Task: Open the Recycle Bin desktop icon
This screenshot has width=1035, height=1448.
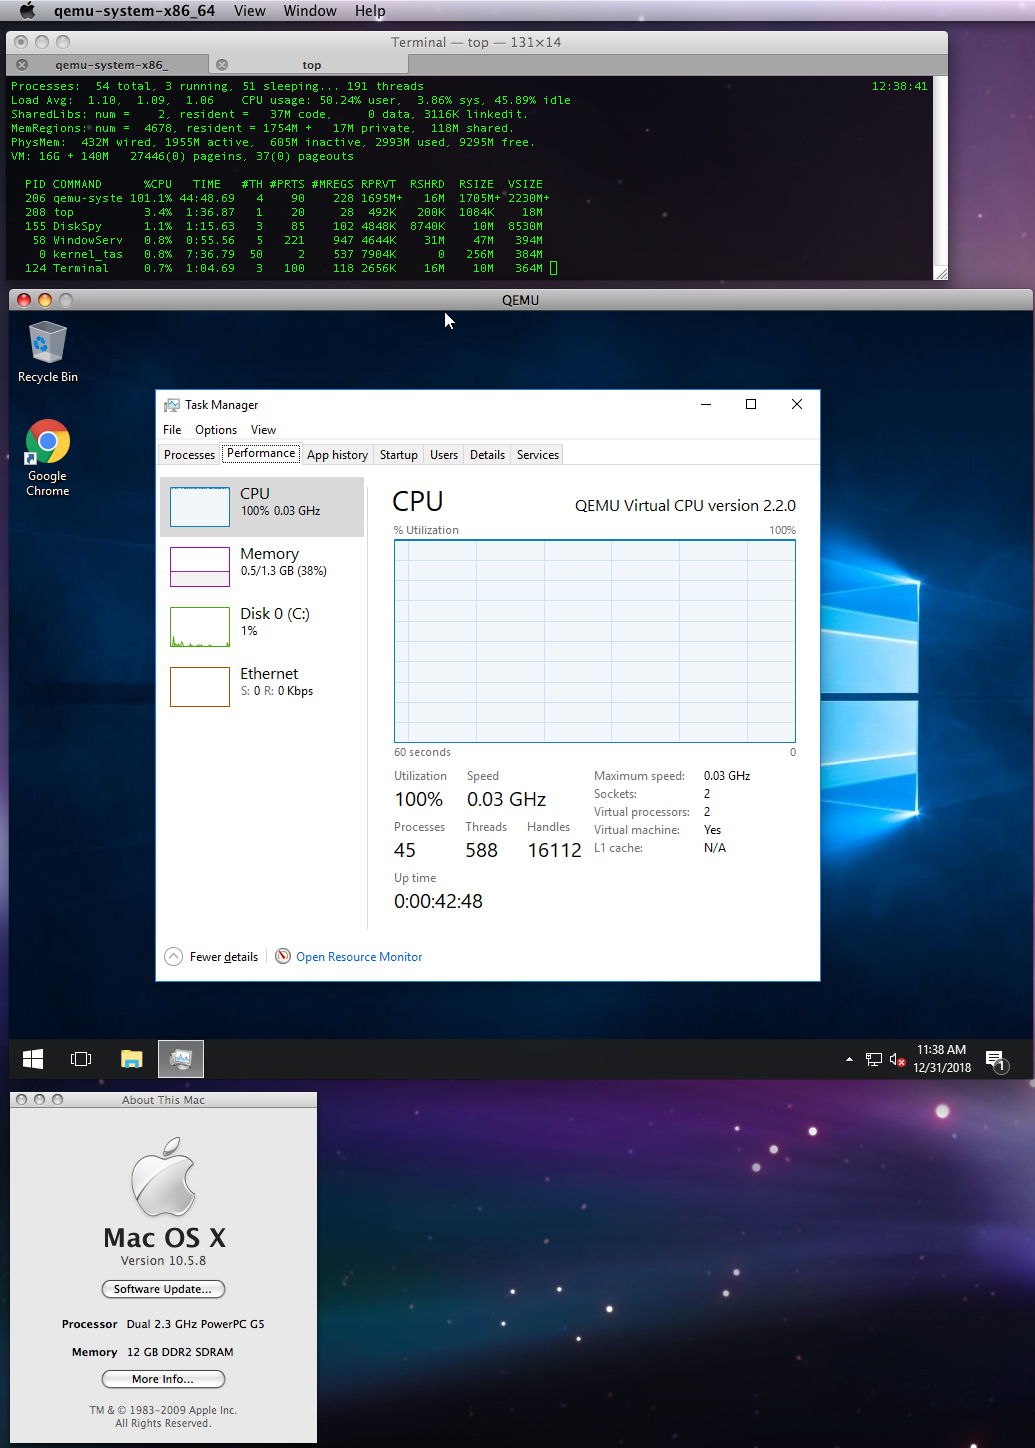Action: coord(47,352)
